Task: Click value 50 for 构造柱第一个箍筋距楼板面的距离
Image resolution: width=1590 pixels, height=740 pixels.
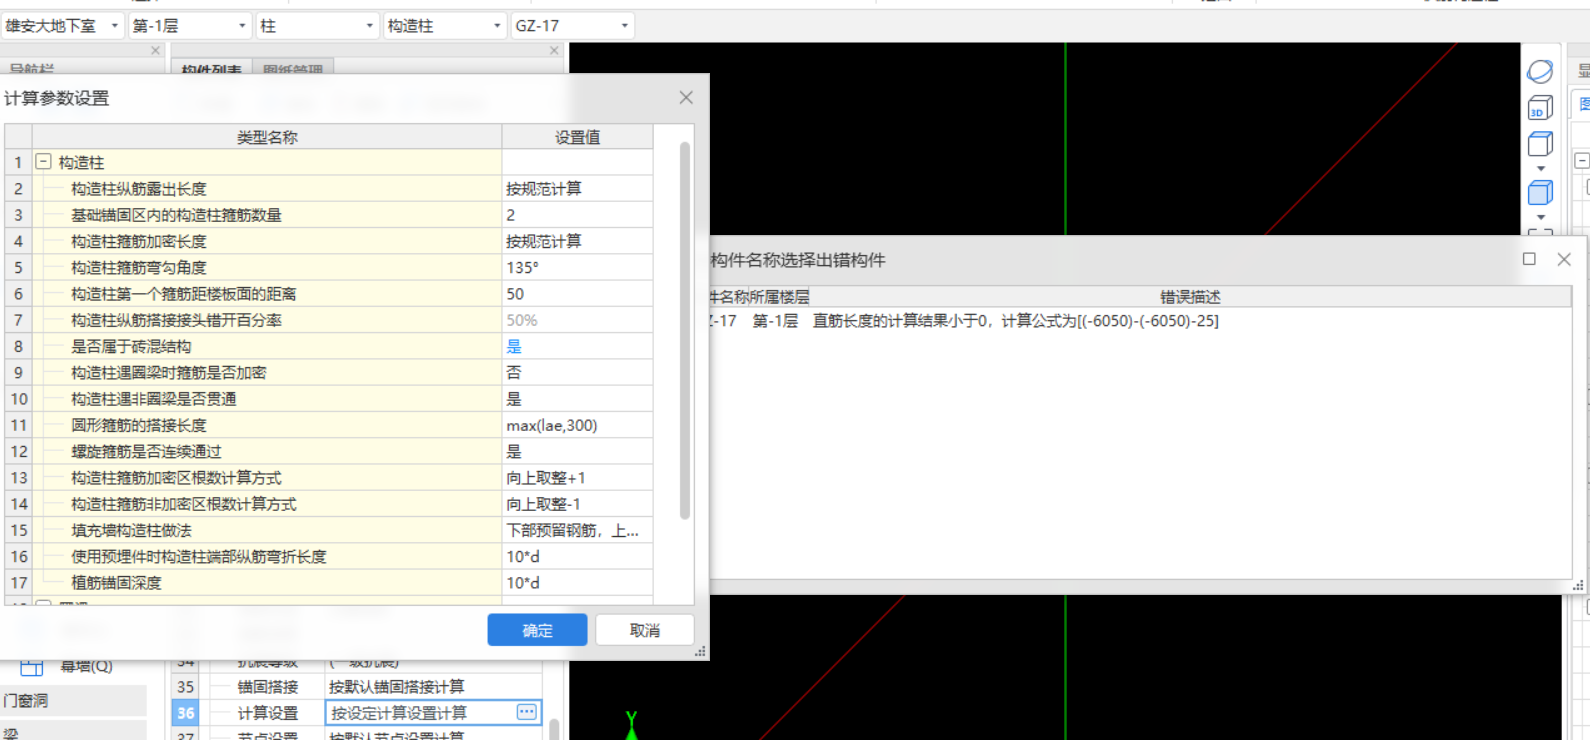Action: [578, 294]
